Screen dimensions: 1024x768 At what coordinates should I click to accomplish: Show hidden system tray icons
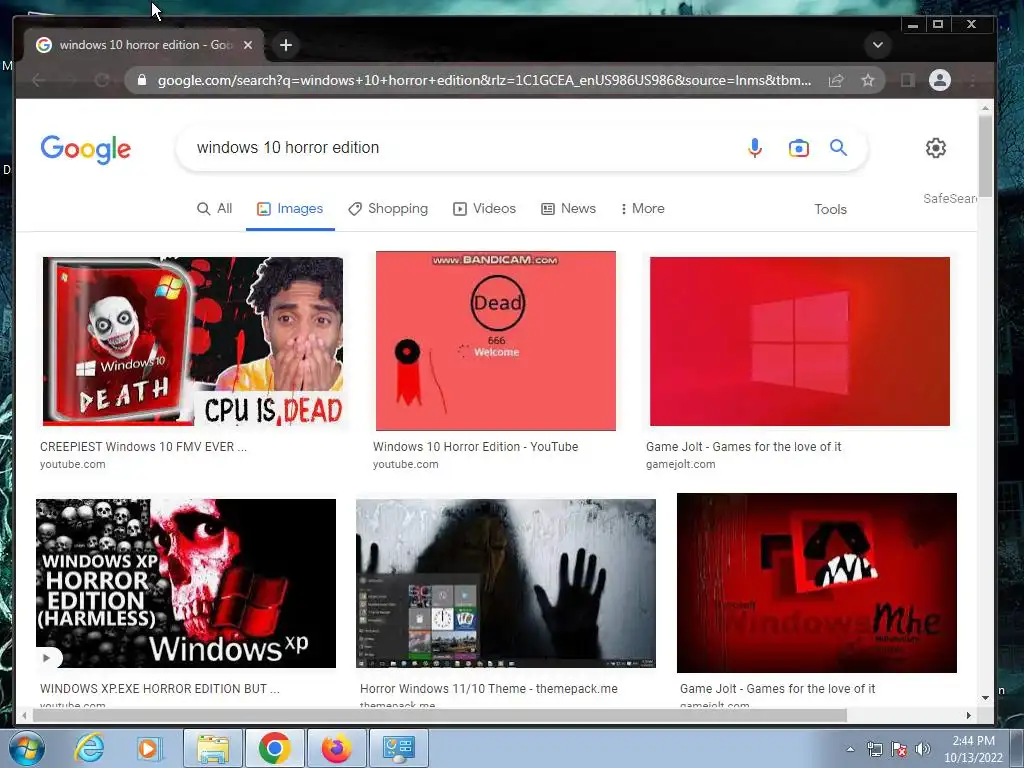850,749
